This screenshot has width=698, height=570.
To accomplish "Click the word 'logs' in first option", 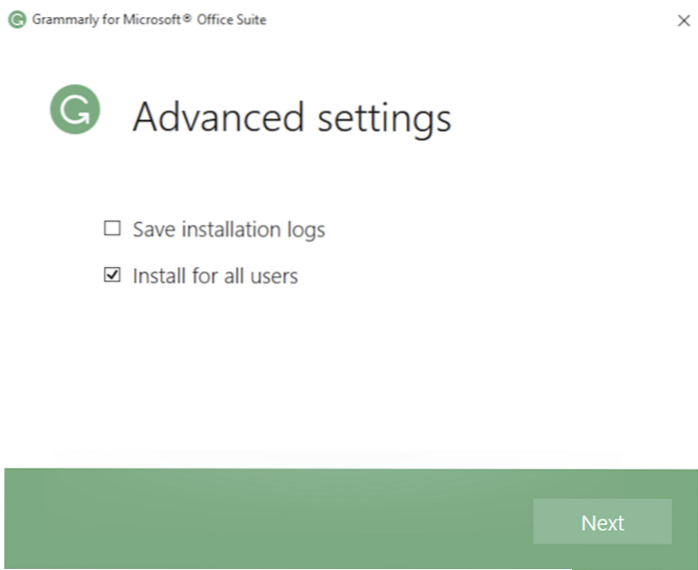I will (304, 230).
